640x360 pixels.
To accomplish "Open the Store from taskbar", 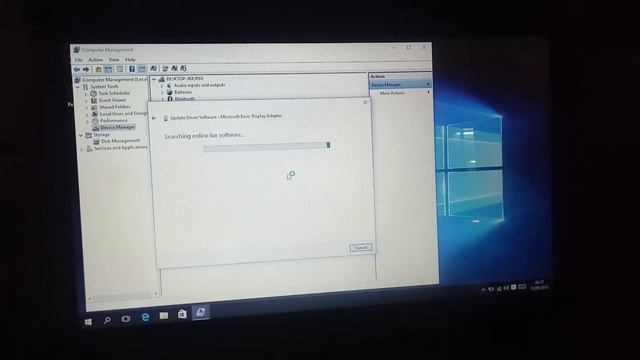I will pos(182,313).
